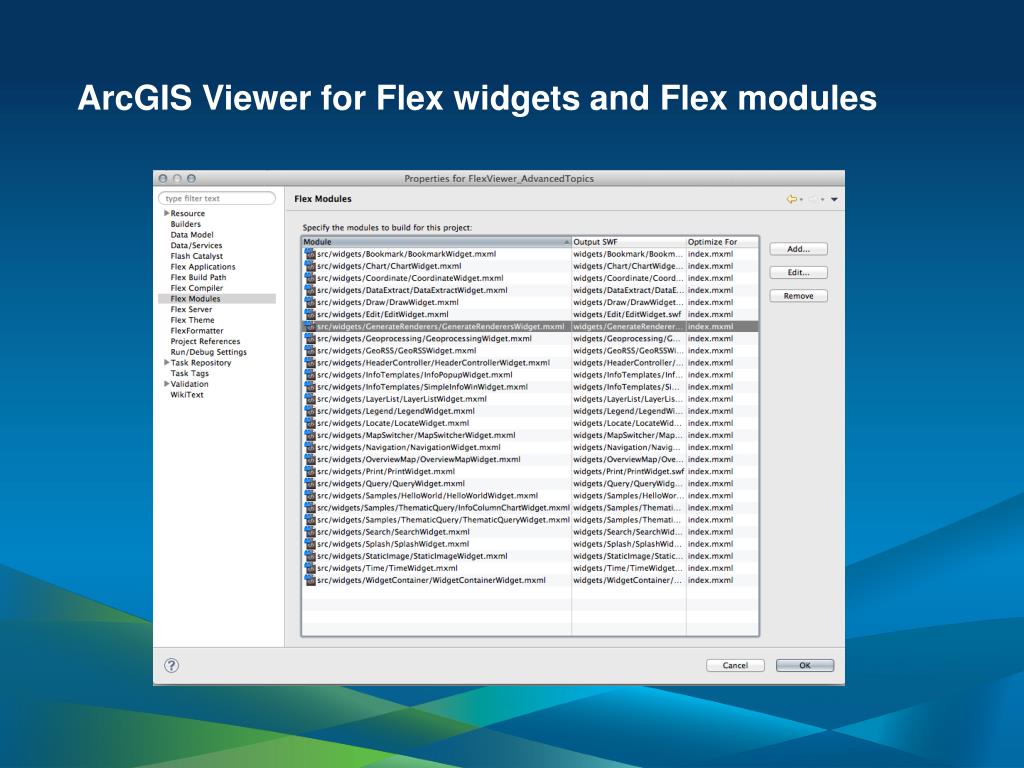Click the MapSwitcherWidget.mxml module file icon
The width and height of the screenshot is (1024, 768).
point(310,435)
